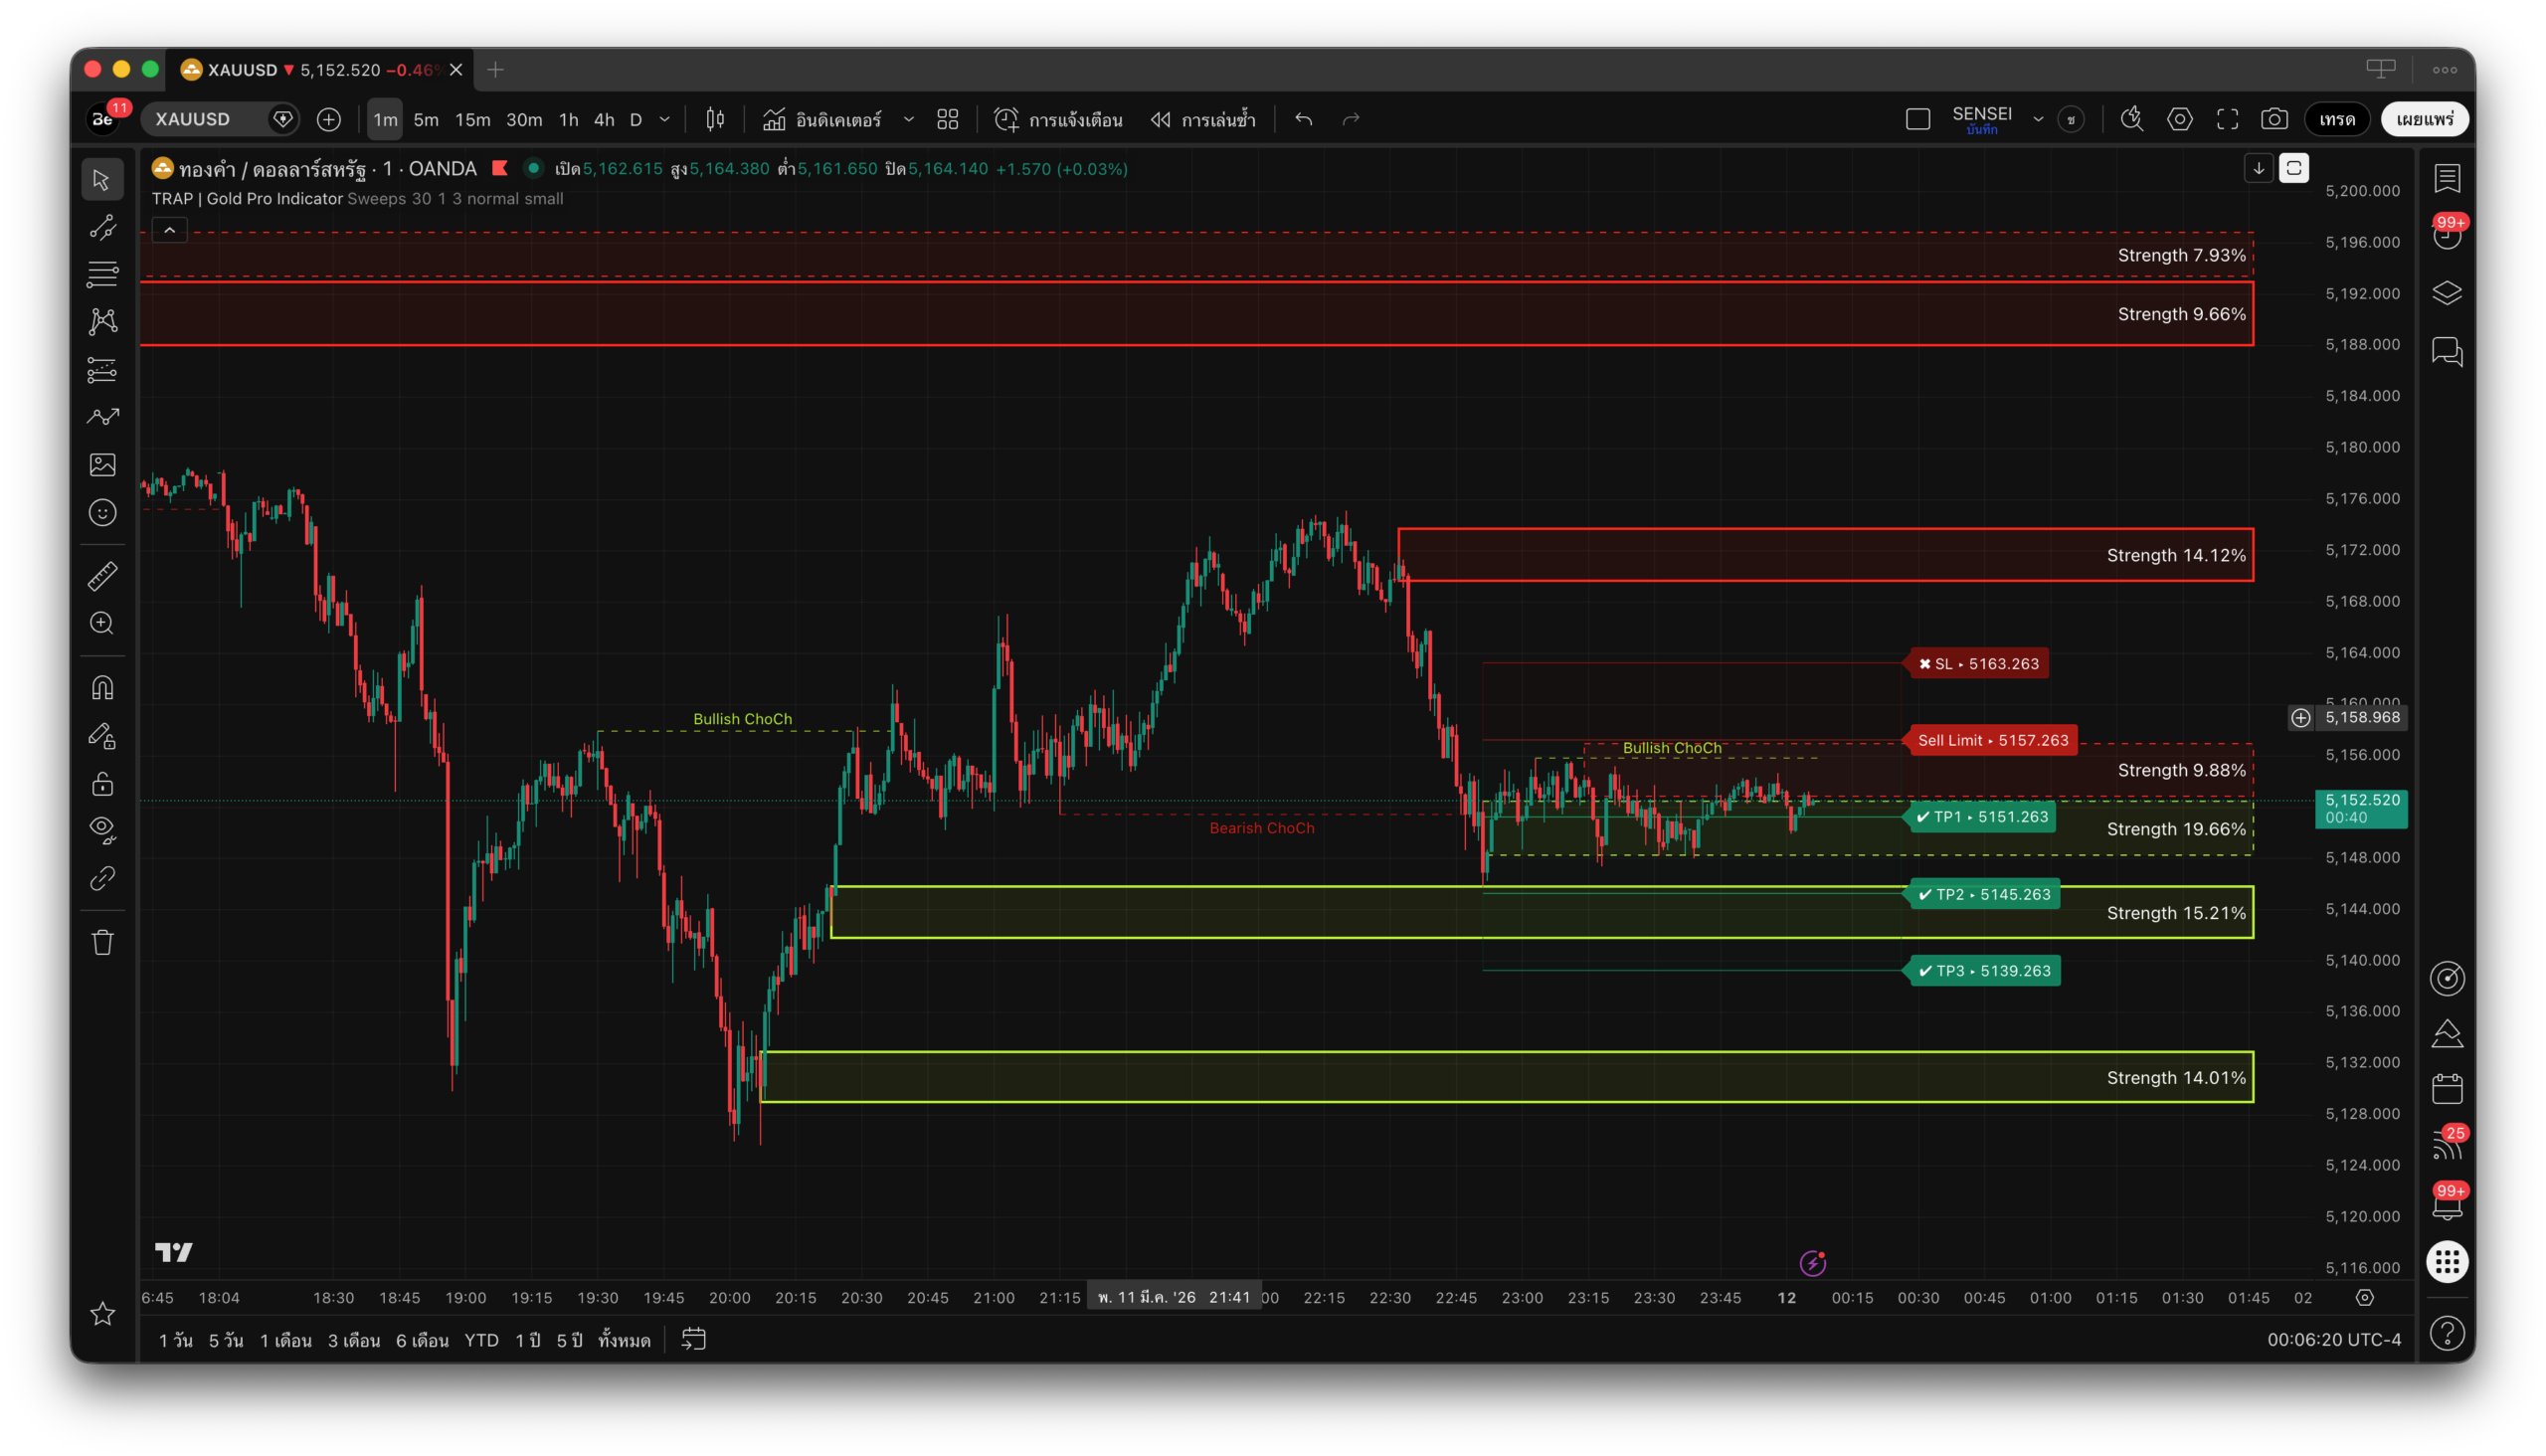Open the economic calendar icon in sidebar
Screen dimensions: 2546x1456
[2447, 1089]
